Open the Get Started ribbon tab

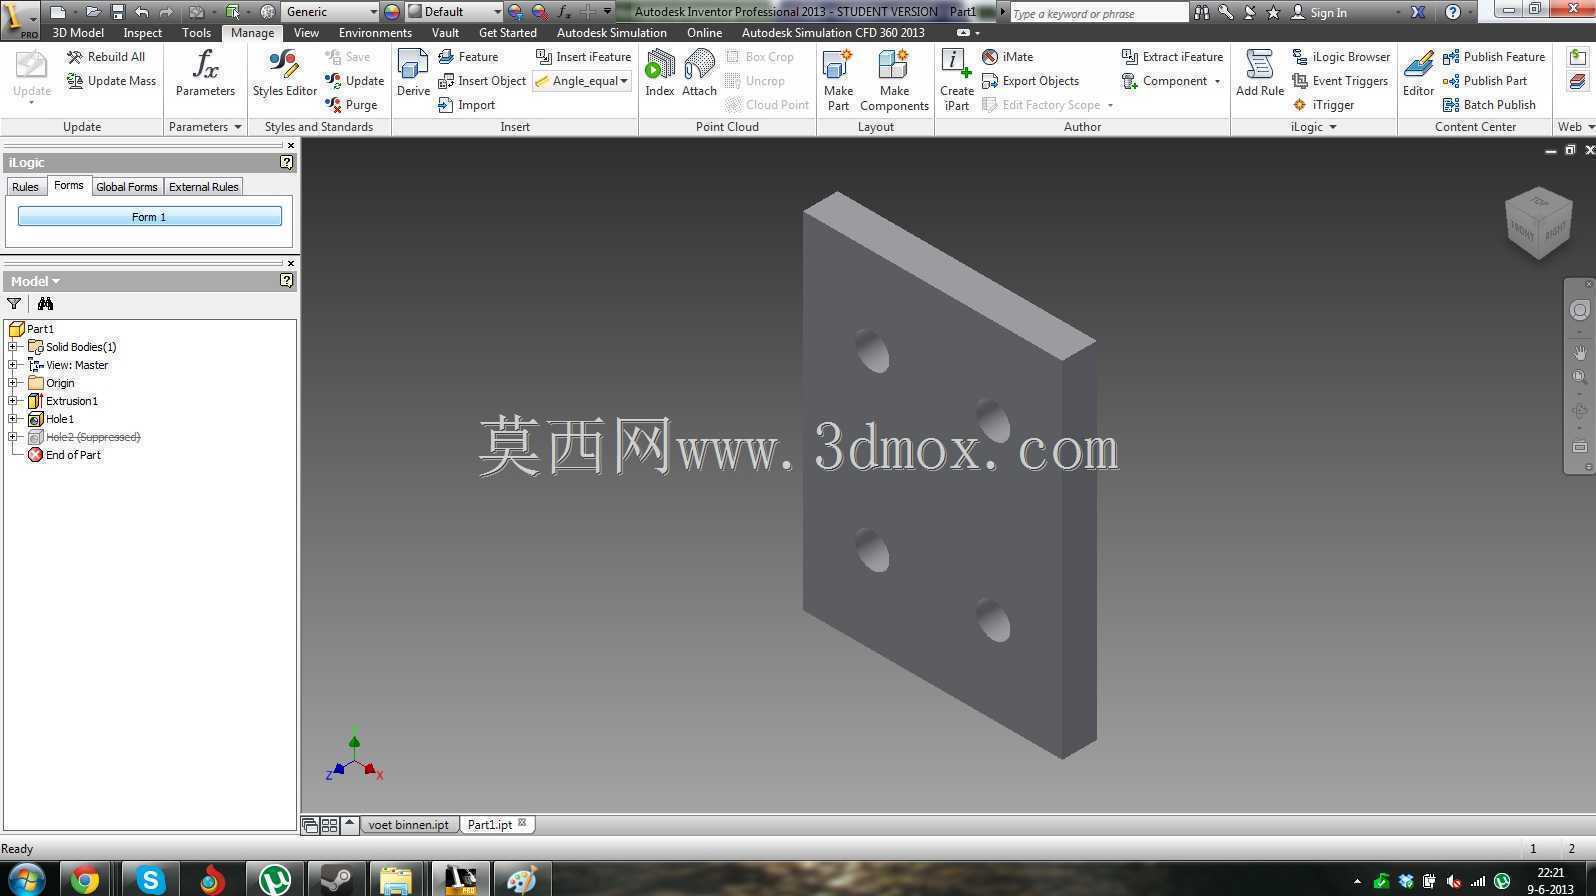[x=508, y=33]
